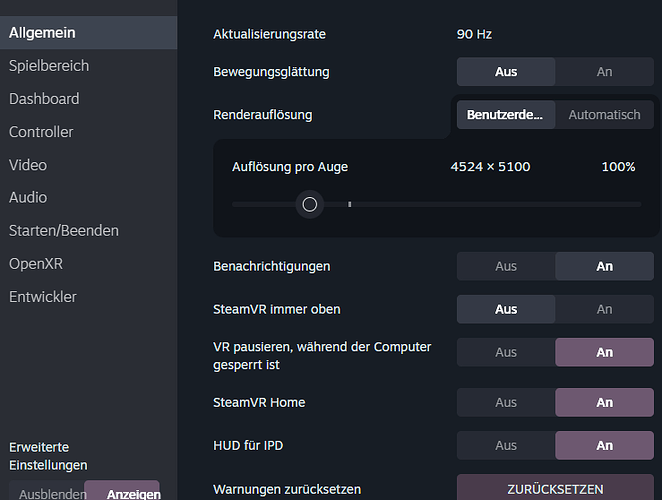Screen dimensions: 662x500
Task: Click ZURÜCKSETZEN to reset warnings
Action: coord(555,487)
